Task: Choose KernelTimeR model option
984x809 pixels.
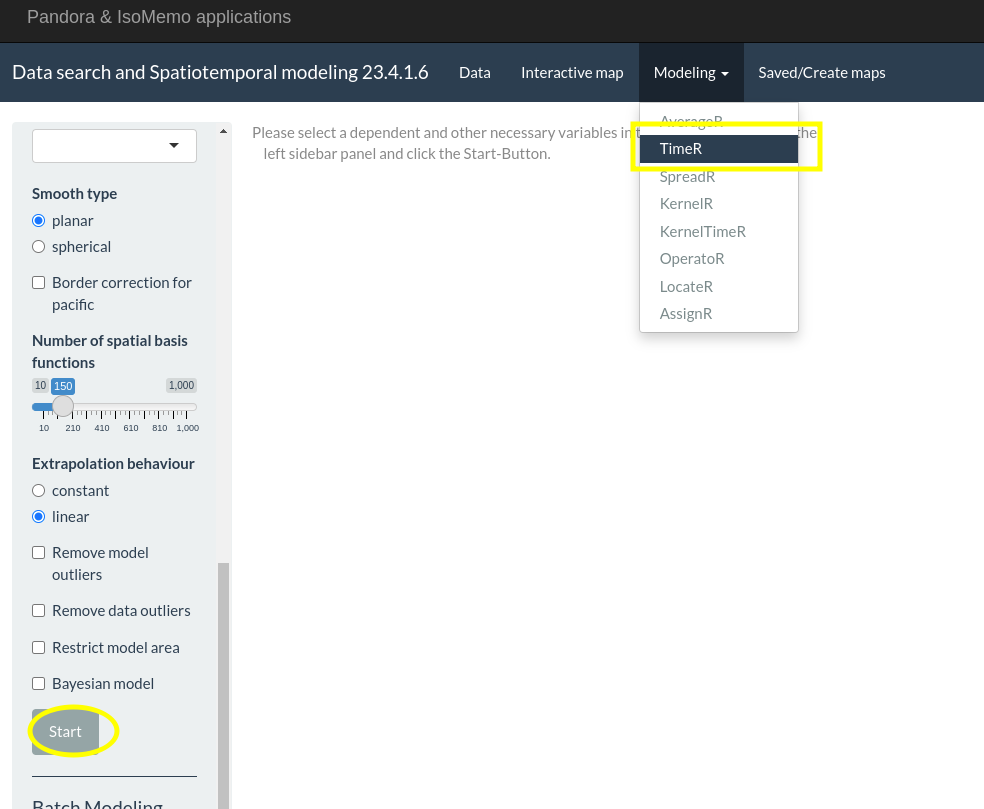Action: tap(702, 231)
